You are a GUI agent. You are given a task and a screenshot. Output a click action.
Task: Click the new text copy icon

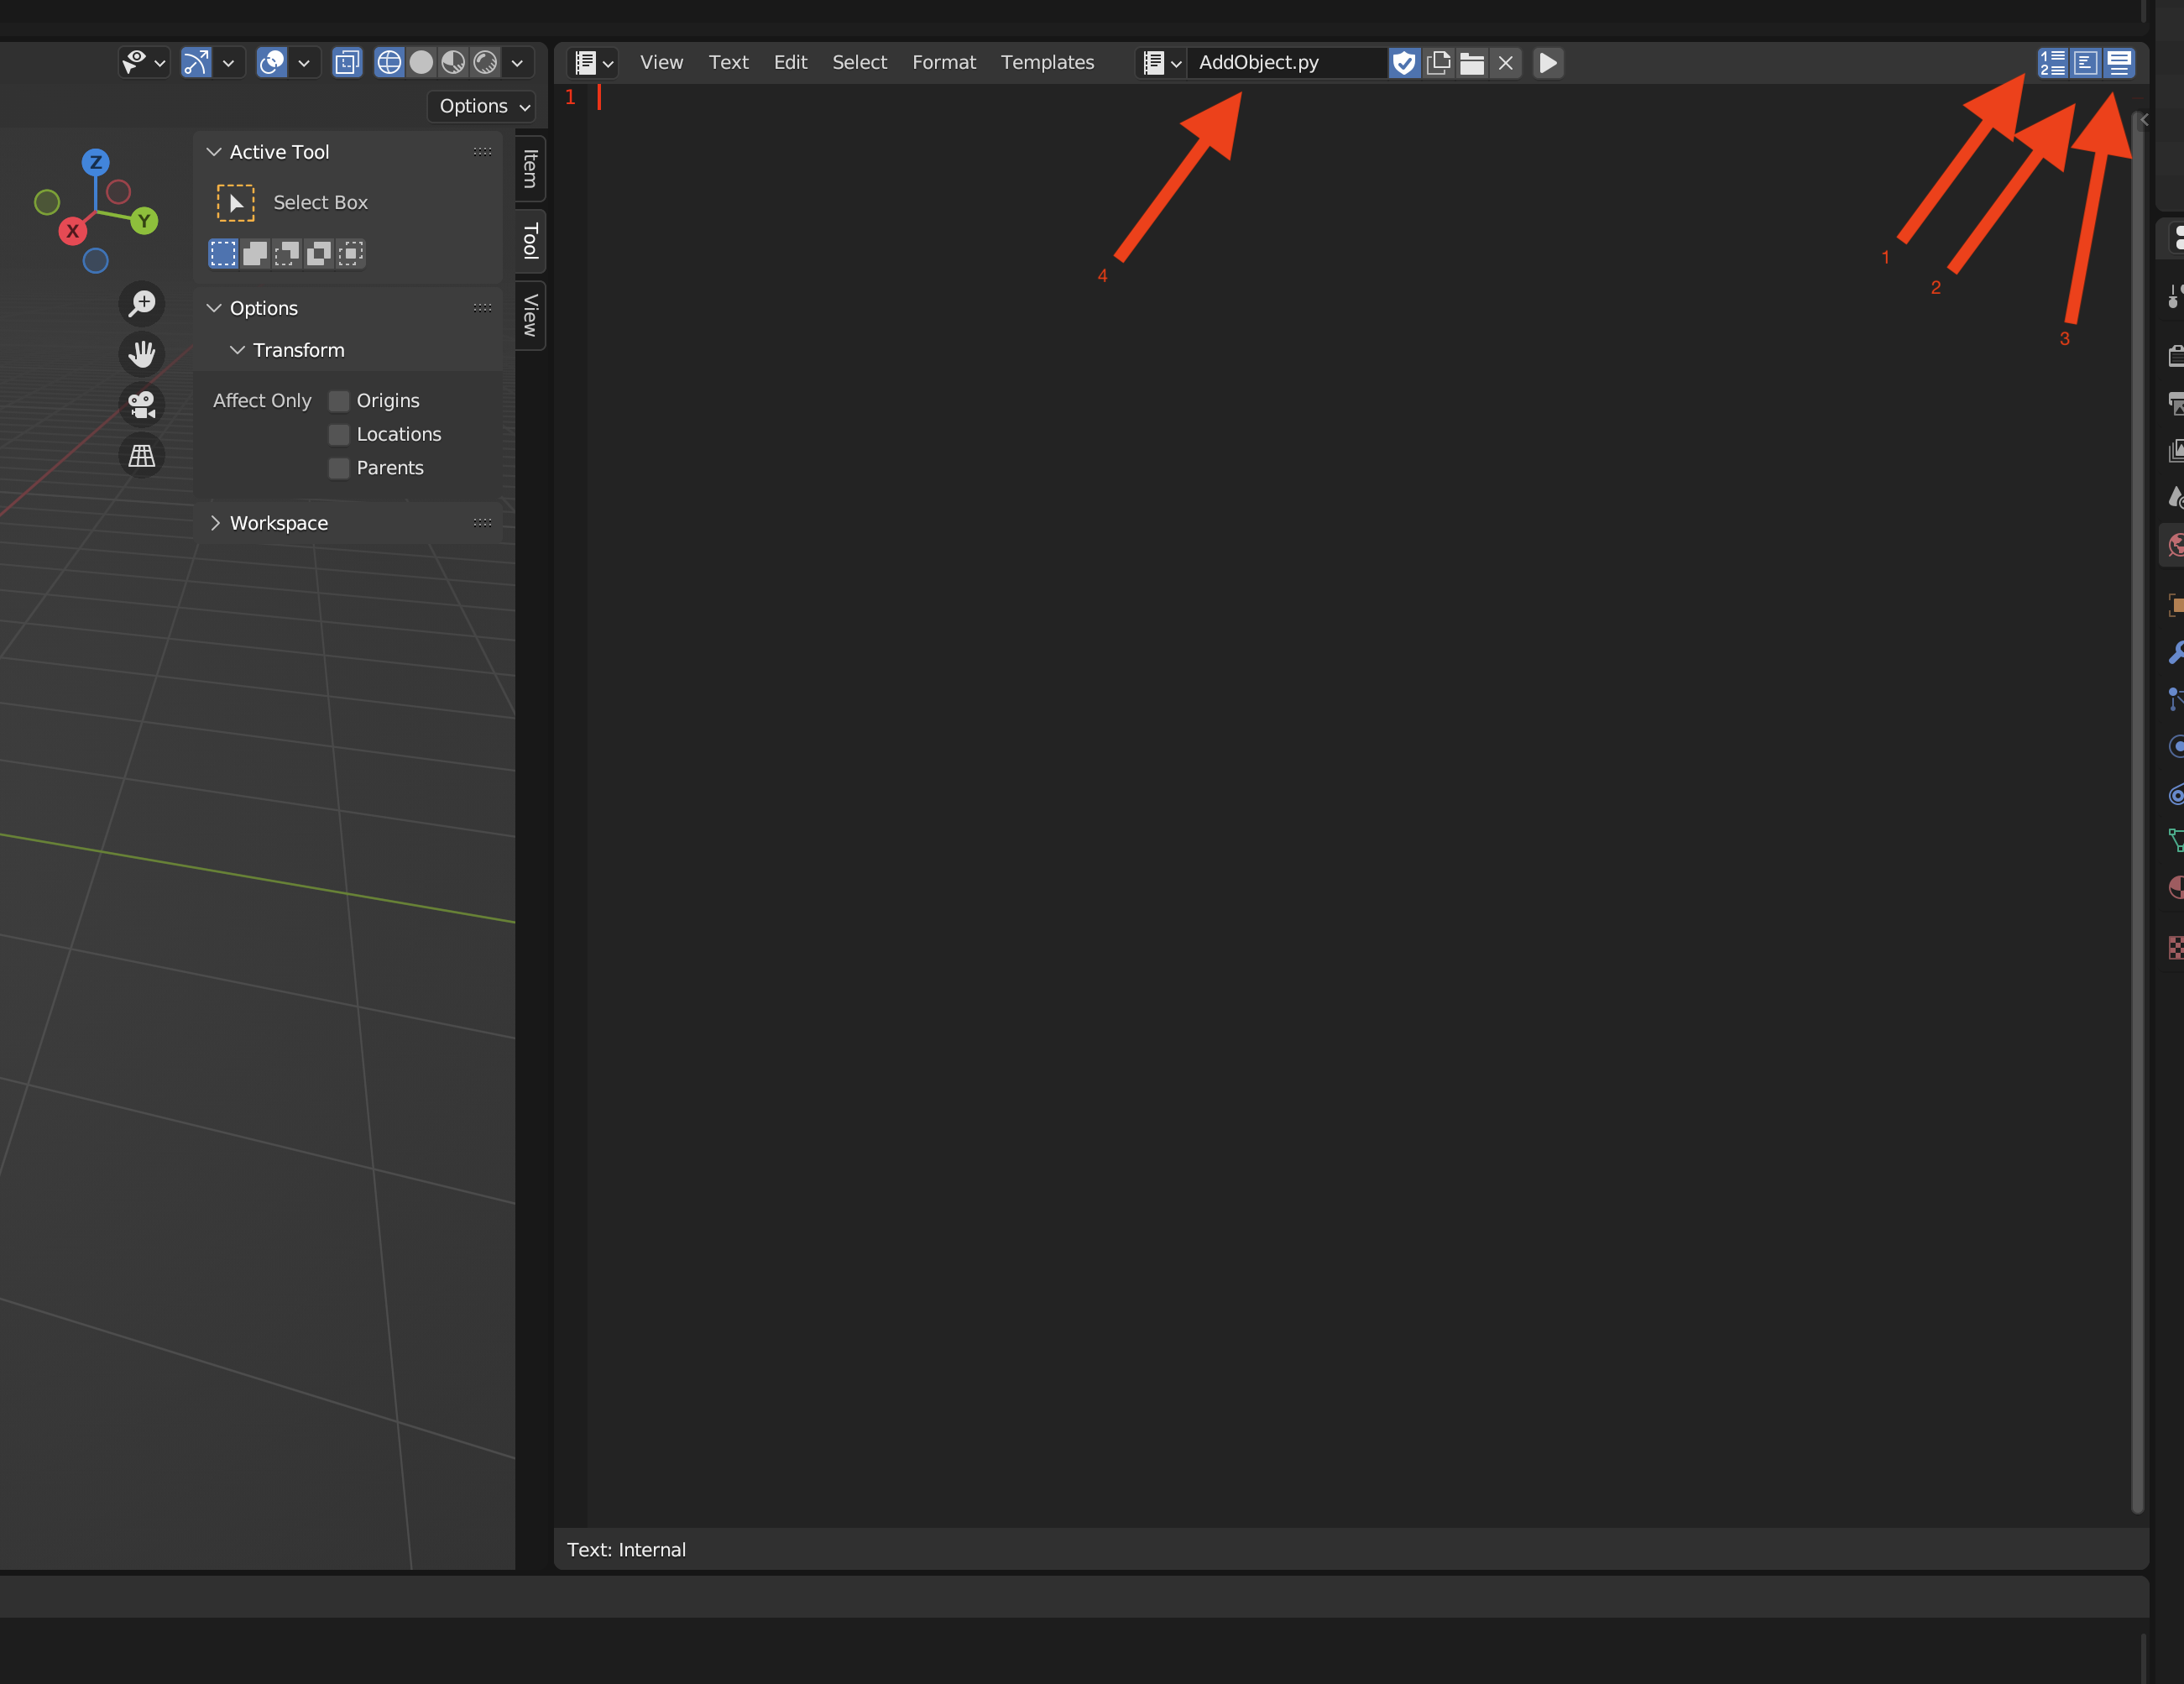point(1438,63)
